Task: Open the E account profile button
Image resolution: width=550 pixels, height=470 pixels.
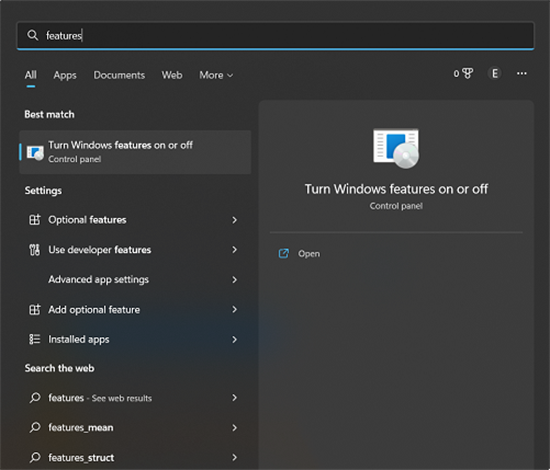Action: pyautogui.click(x=495, y=74)
